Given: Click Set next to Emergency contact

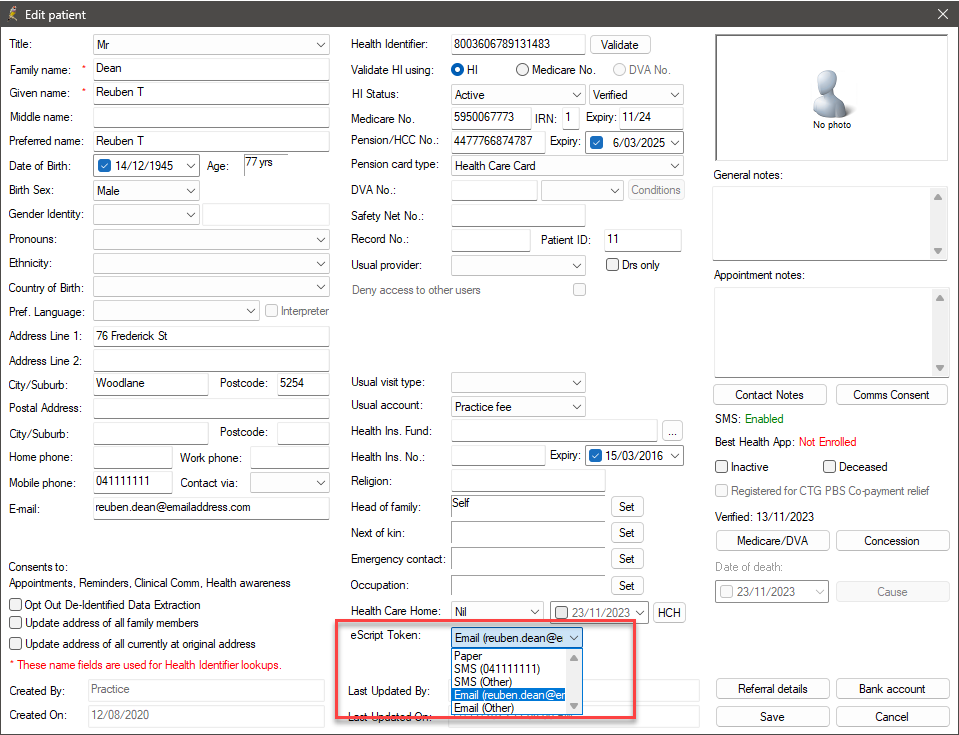Looking at the screenshot, I should coord(627,558).
